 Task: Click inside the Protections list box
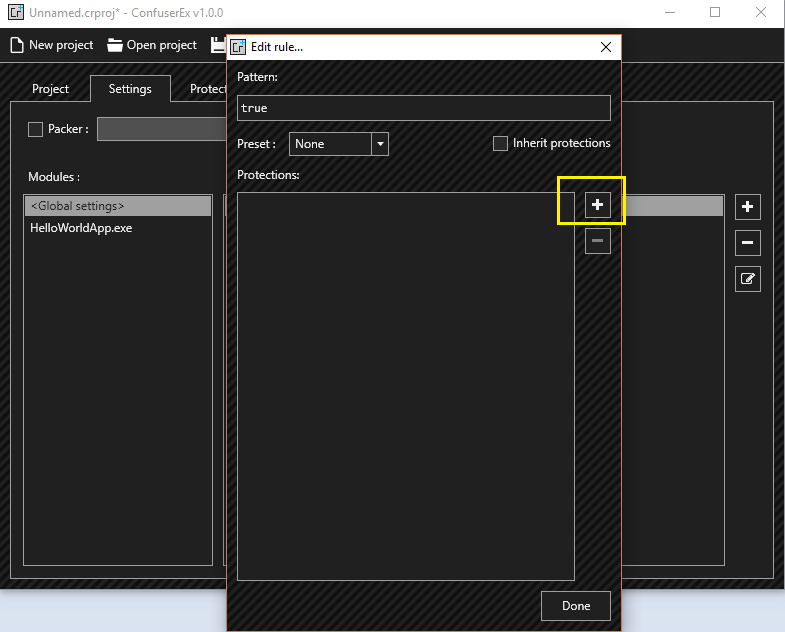(406, 386)
